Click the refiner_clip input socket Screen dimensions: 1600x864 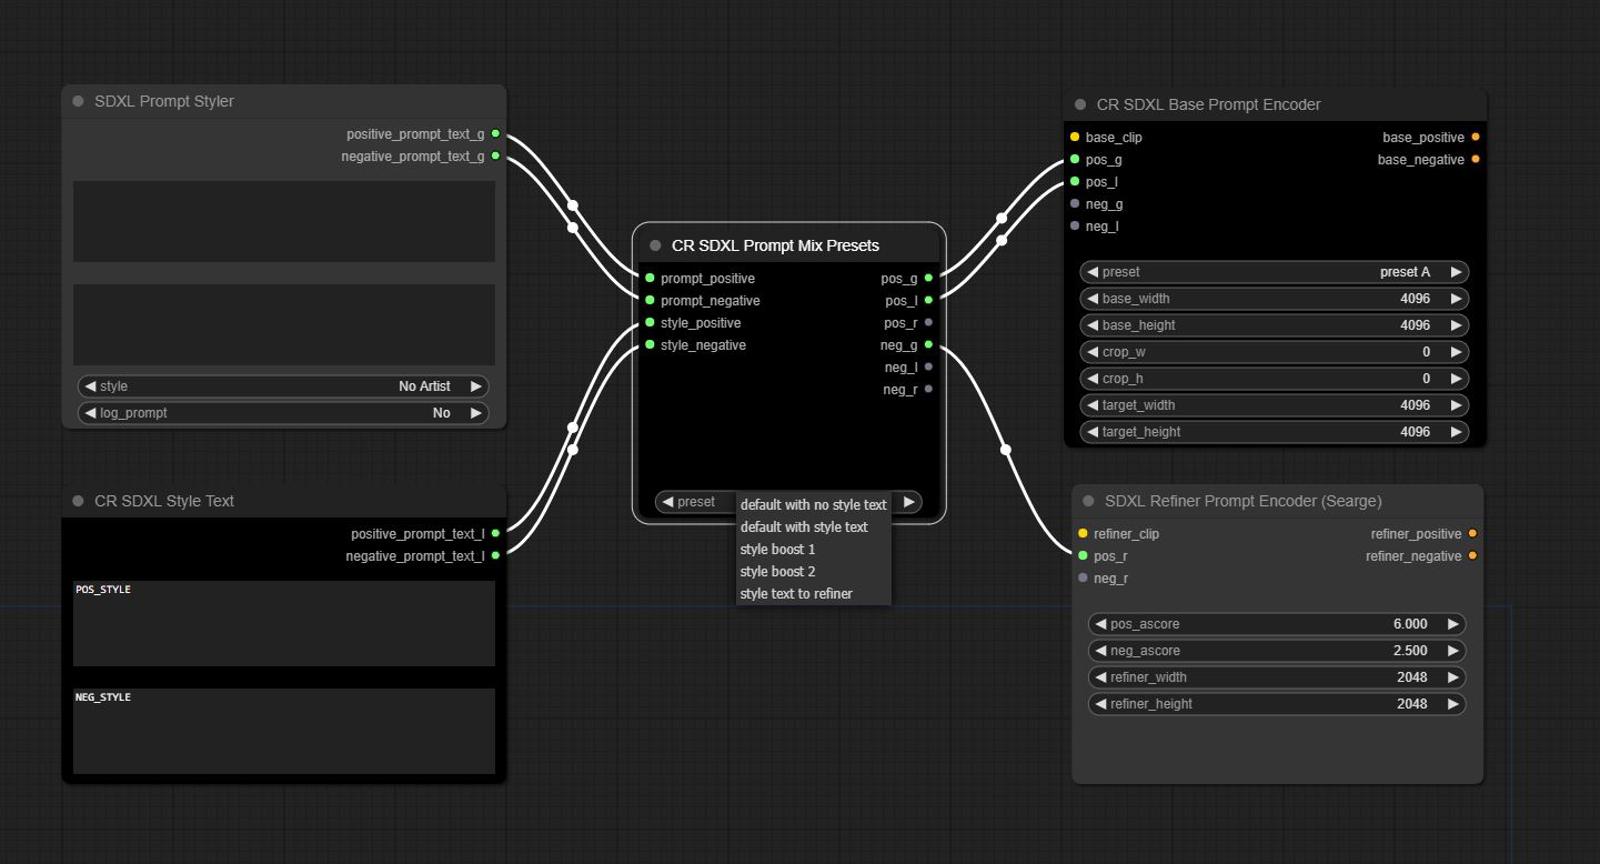[x=1083, y=534]
